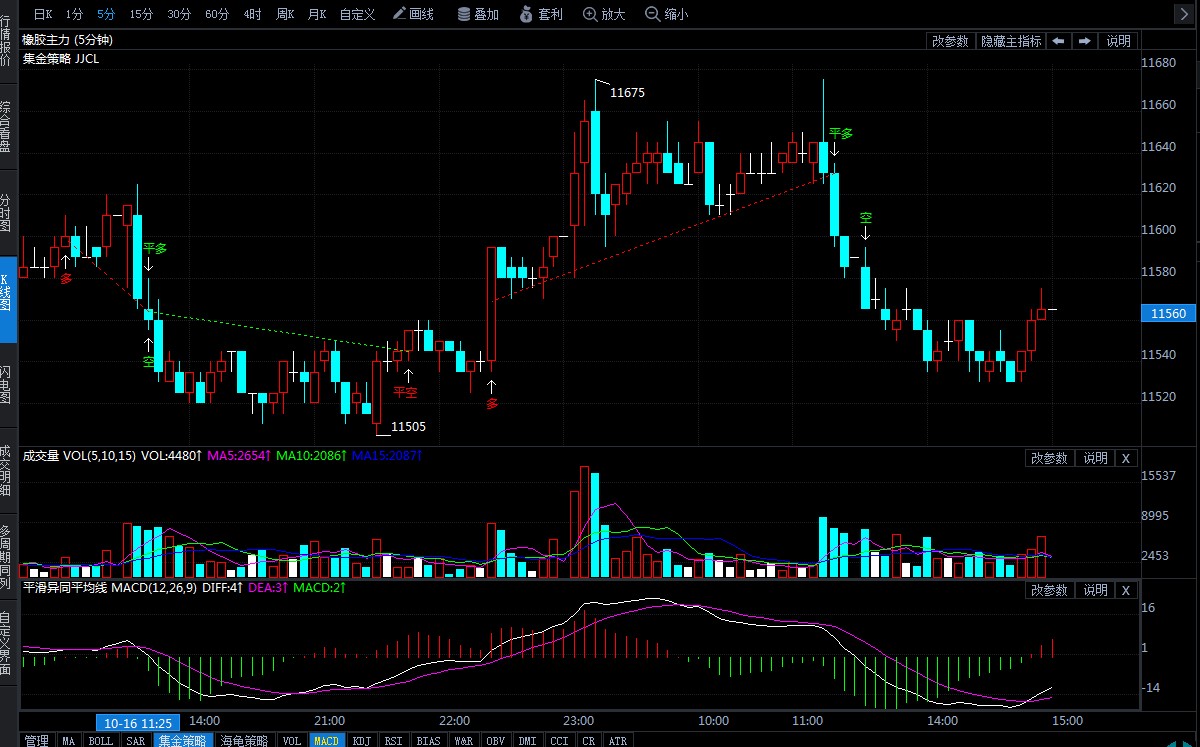Click 改参数 in the MACD panel
Screen dimensions: 1200x747
tap(1049, 591)
